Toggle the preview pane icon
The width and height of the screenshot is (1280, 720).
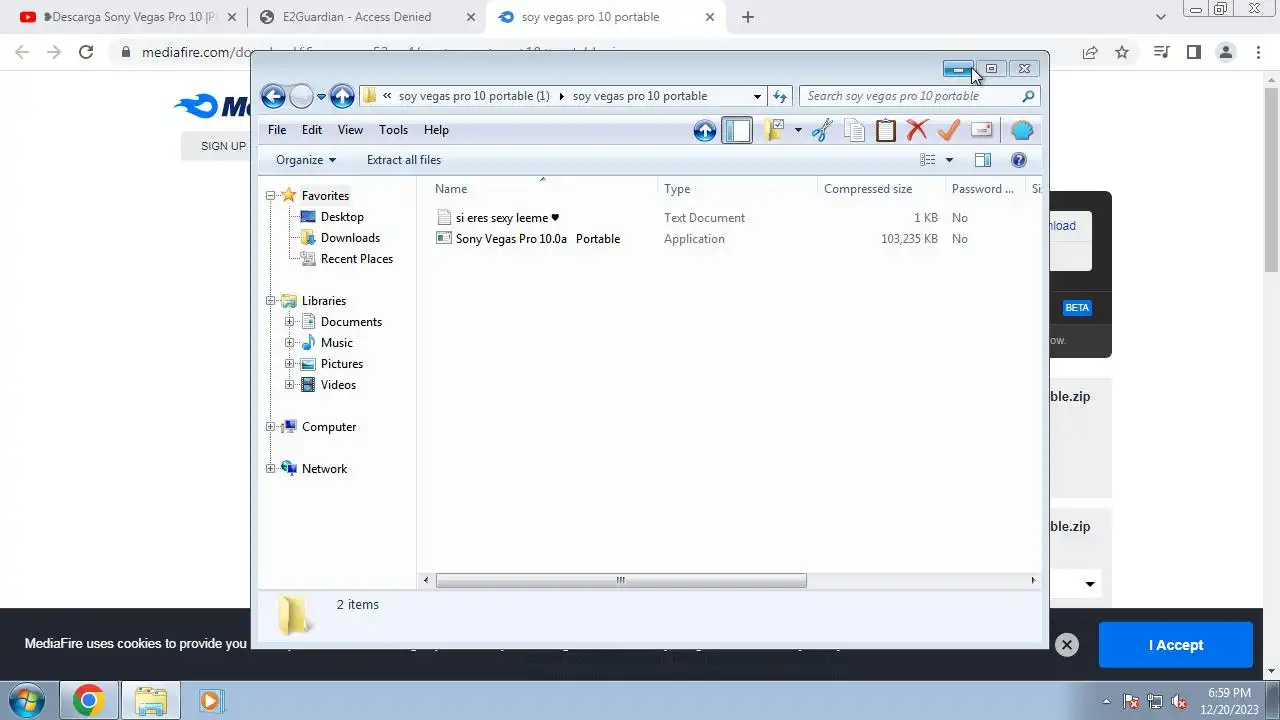click(983, 160)
